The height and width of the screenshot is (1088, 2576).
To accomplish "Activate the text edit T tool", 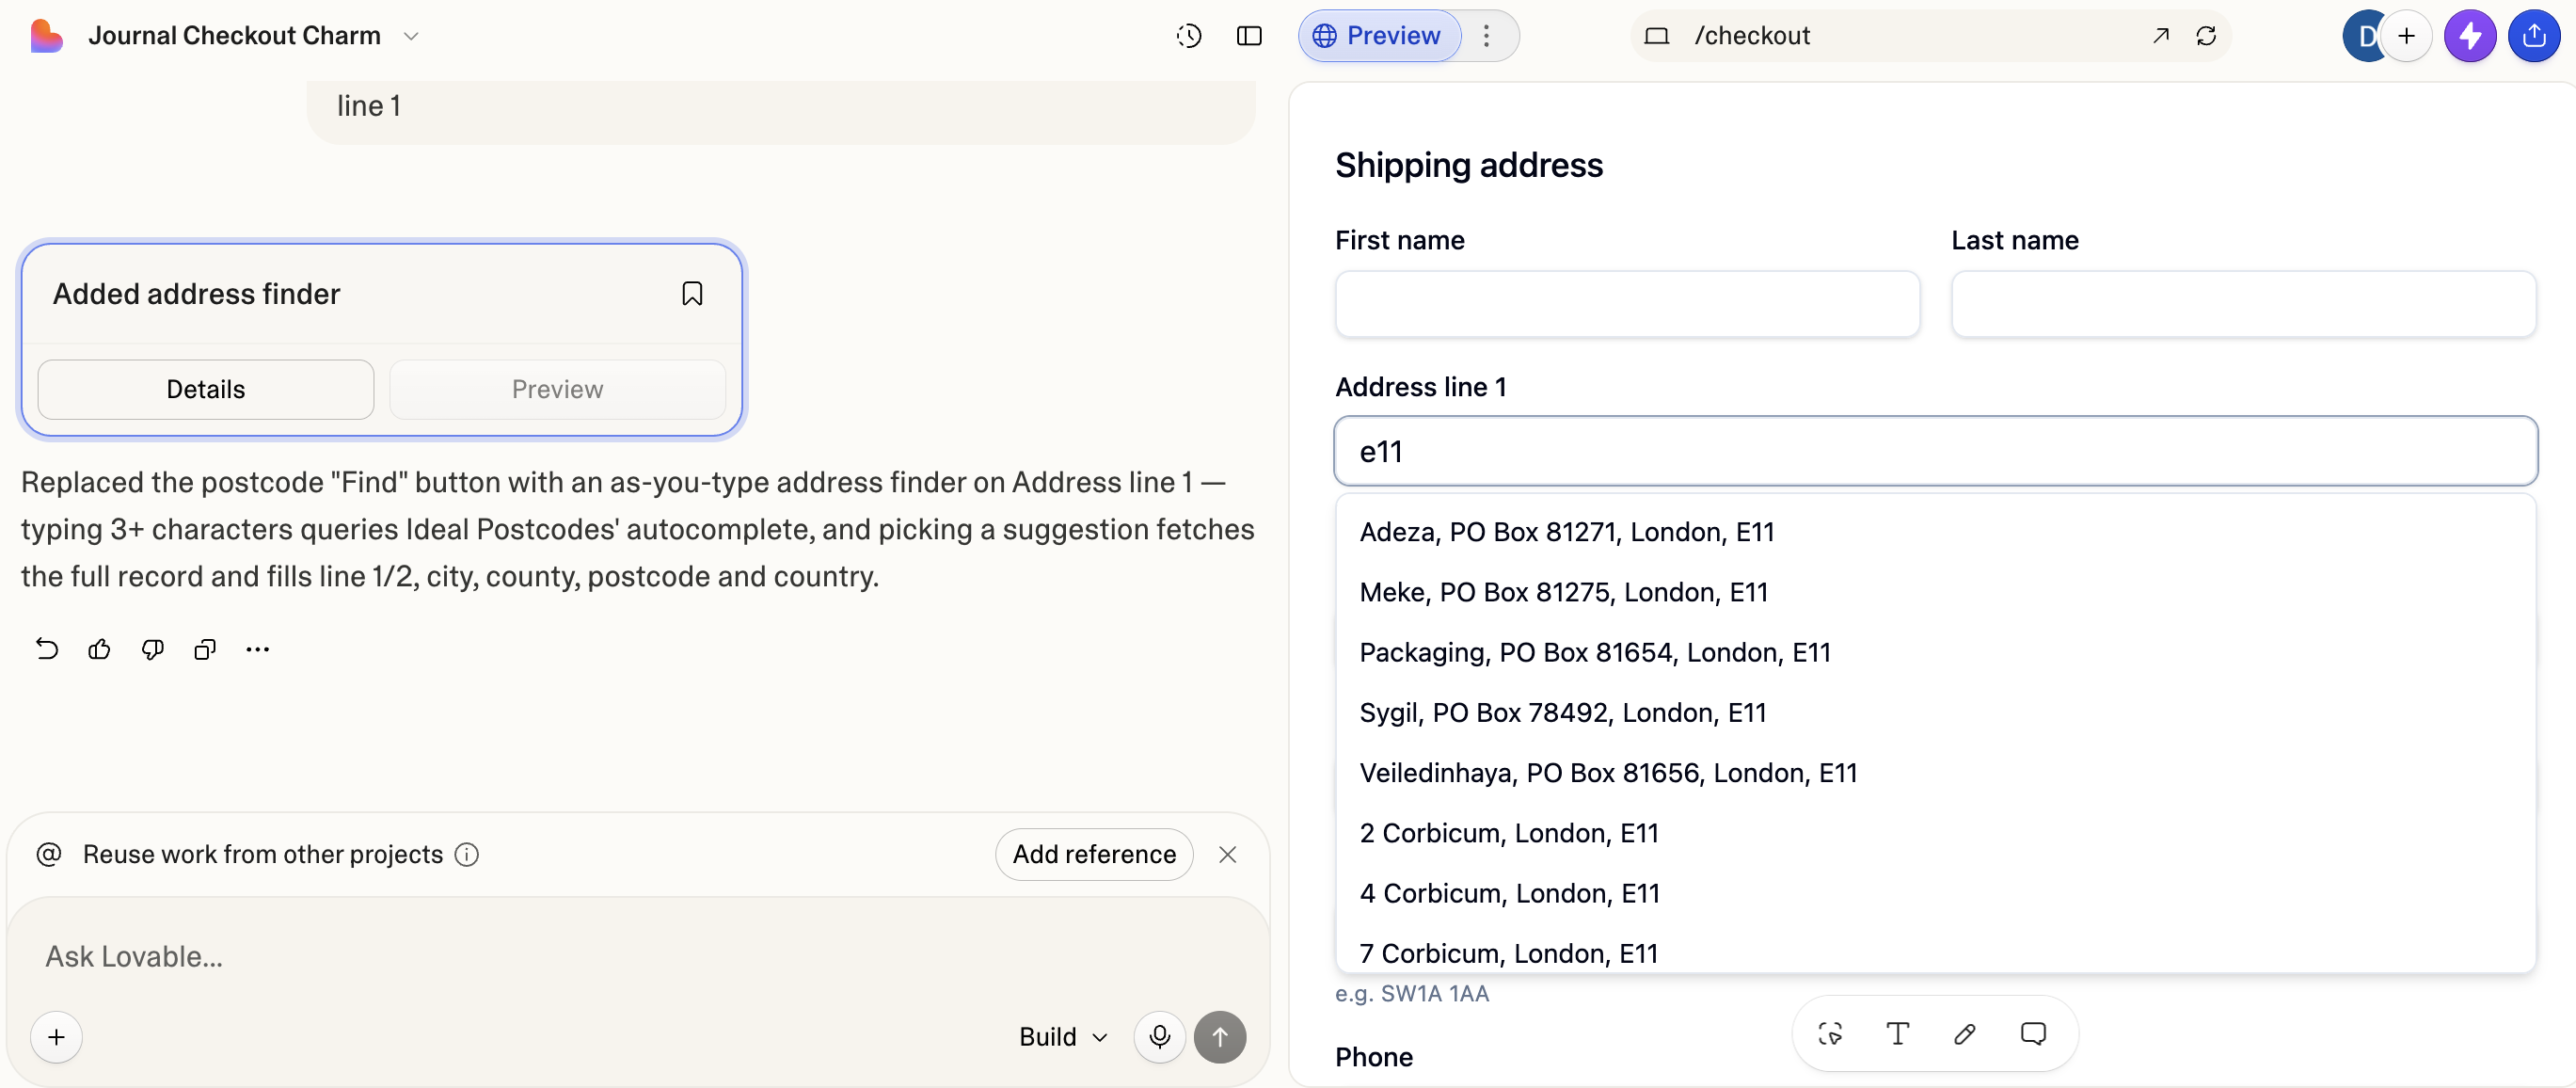I will 1897,1034.
